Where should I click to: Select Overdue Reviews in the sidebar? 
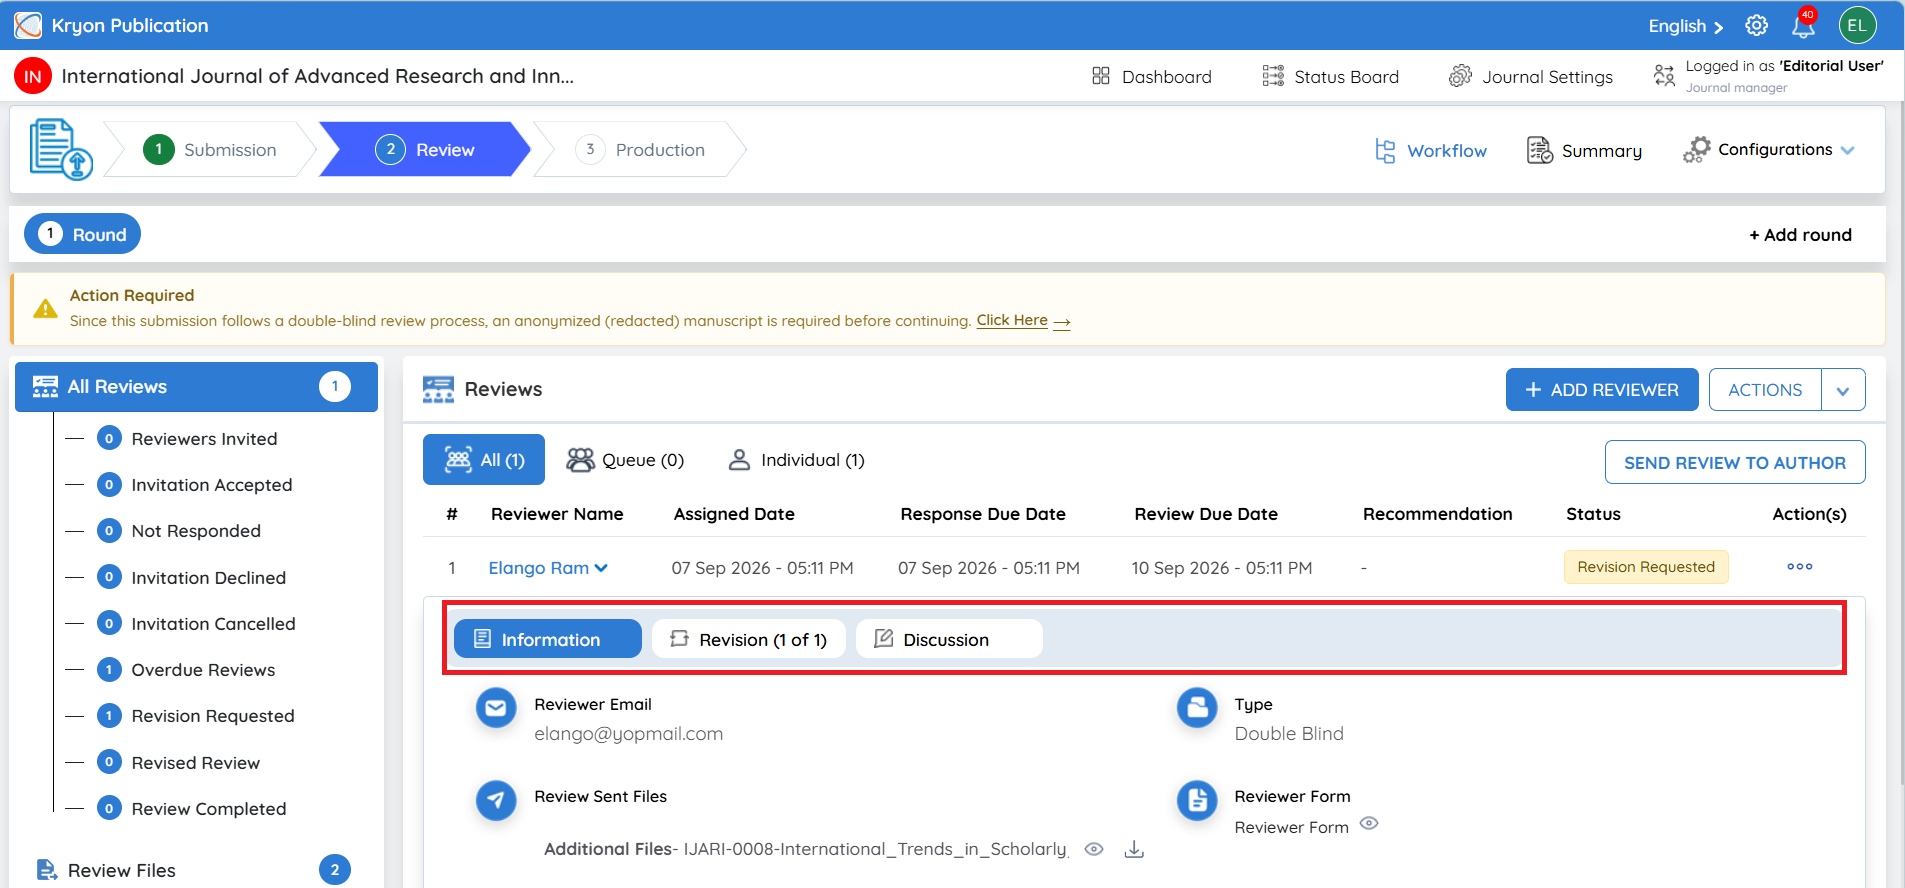[203, 670]
